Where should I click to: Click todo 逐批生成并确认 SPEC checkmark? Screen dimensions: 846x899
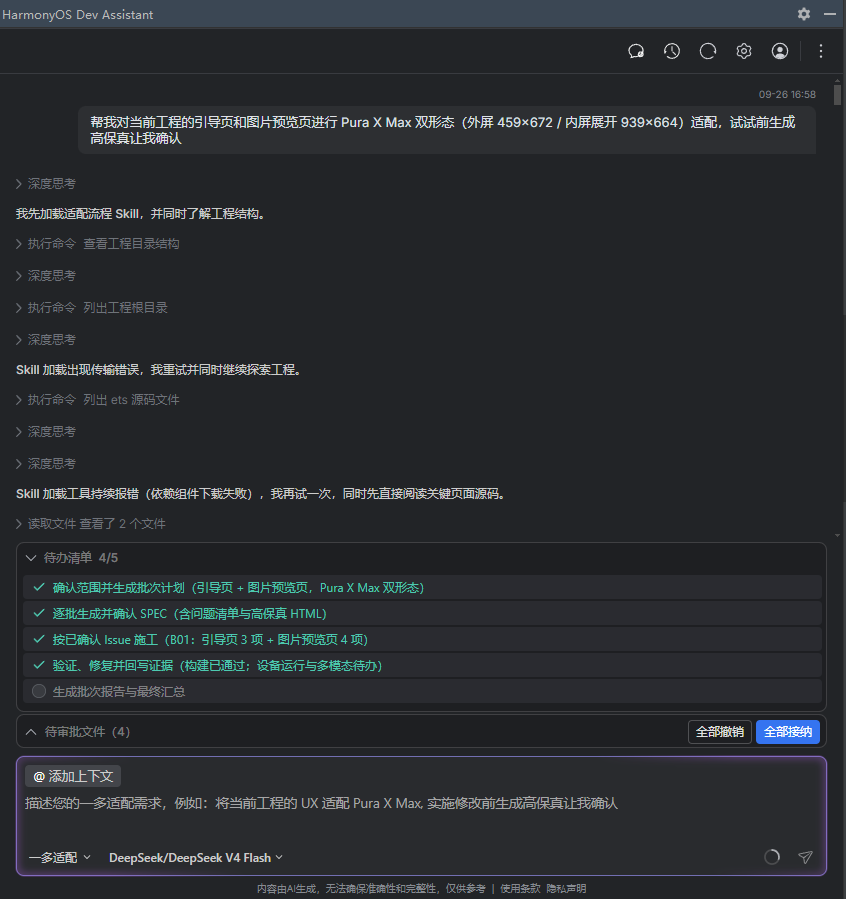click(39, 613)
